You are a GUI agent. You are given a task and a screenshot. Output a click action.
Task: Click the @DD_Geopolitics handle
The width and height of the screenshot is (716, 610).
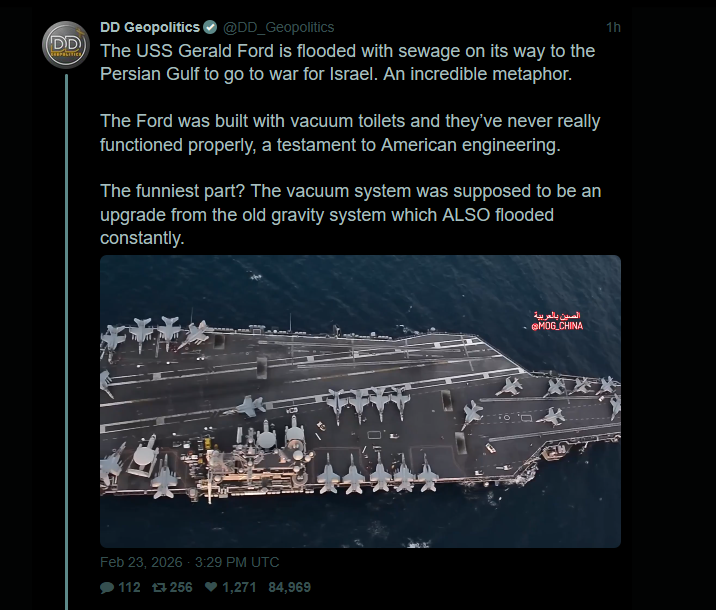[278, 27]
